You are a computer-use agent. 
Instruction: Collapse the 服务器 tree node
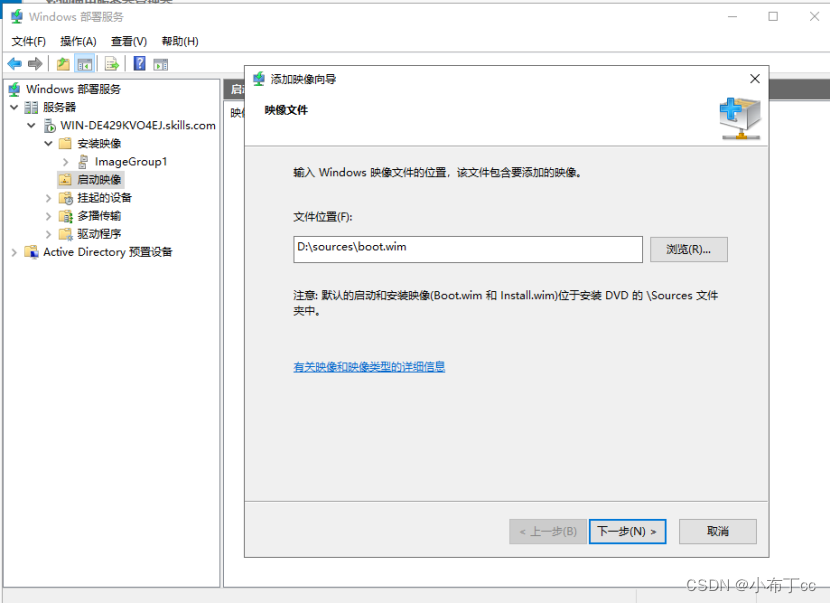14,108
